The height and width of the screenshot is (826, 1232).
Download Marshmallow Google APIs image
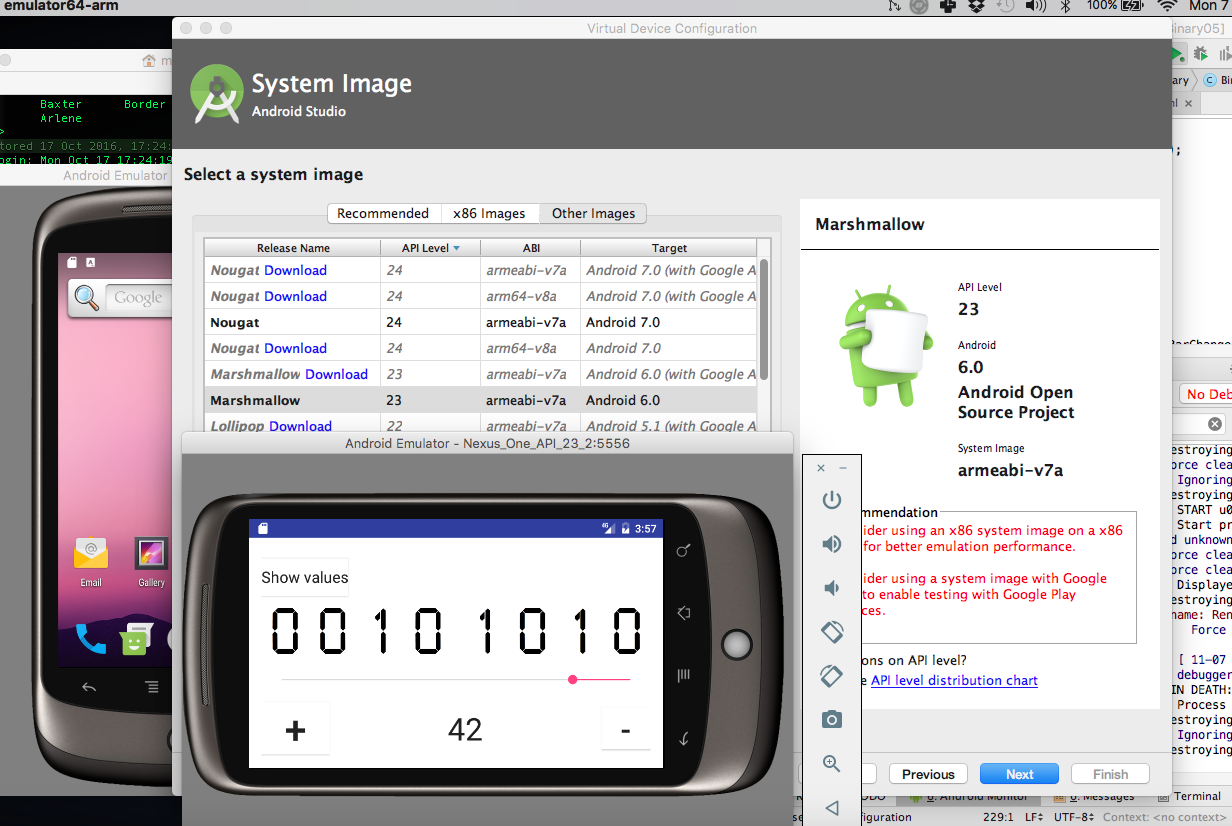[337, 374]
